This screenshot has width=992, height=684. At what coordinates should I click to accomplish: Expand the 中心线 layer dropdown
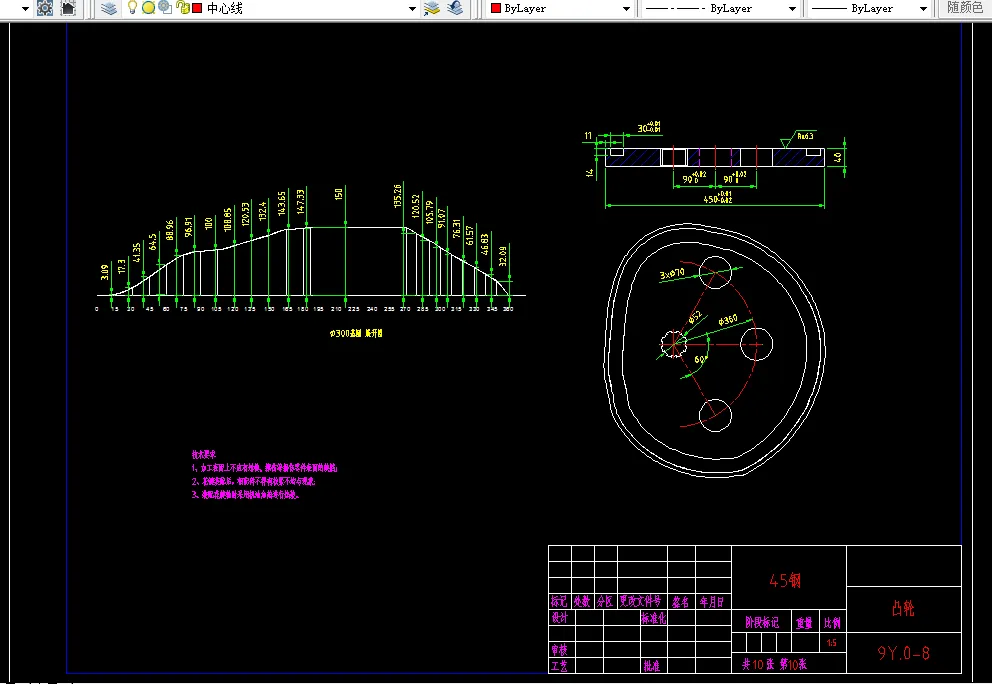412,9
